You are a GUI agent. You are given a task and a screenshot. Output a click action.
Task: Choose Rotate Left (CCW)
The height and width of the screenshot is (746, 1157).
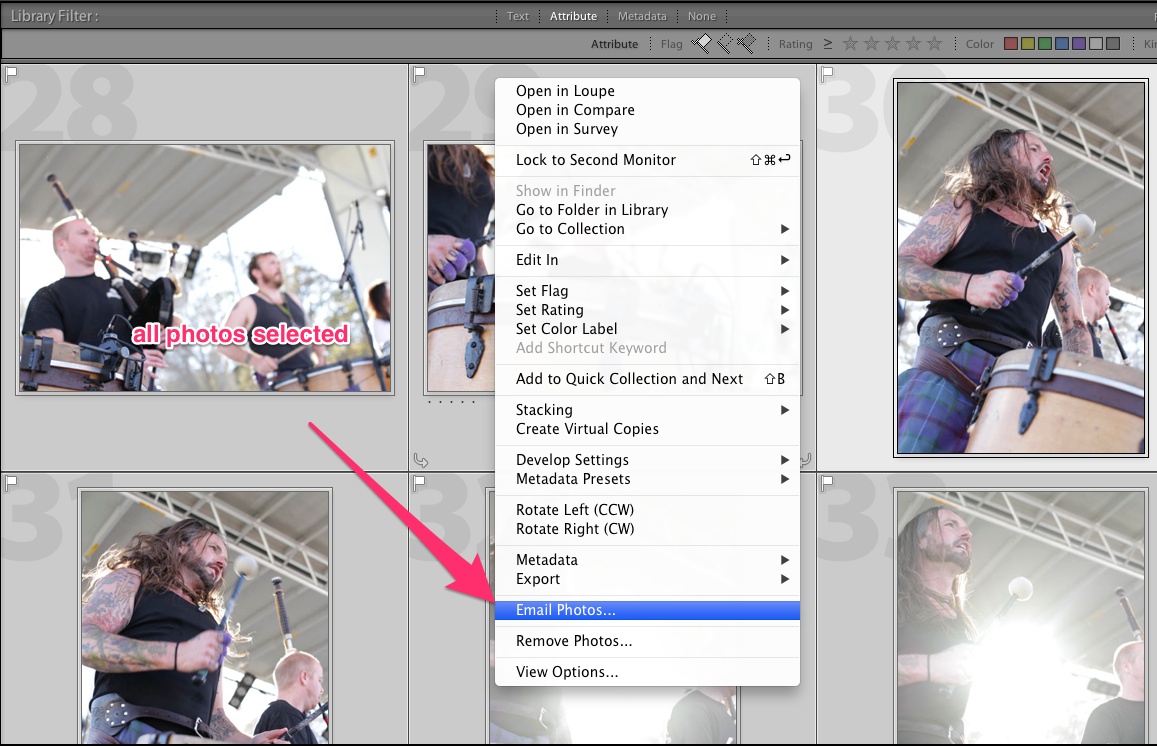(x=647, y=511)
